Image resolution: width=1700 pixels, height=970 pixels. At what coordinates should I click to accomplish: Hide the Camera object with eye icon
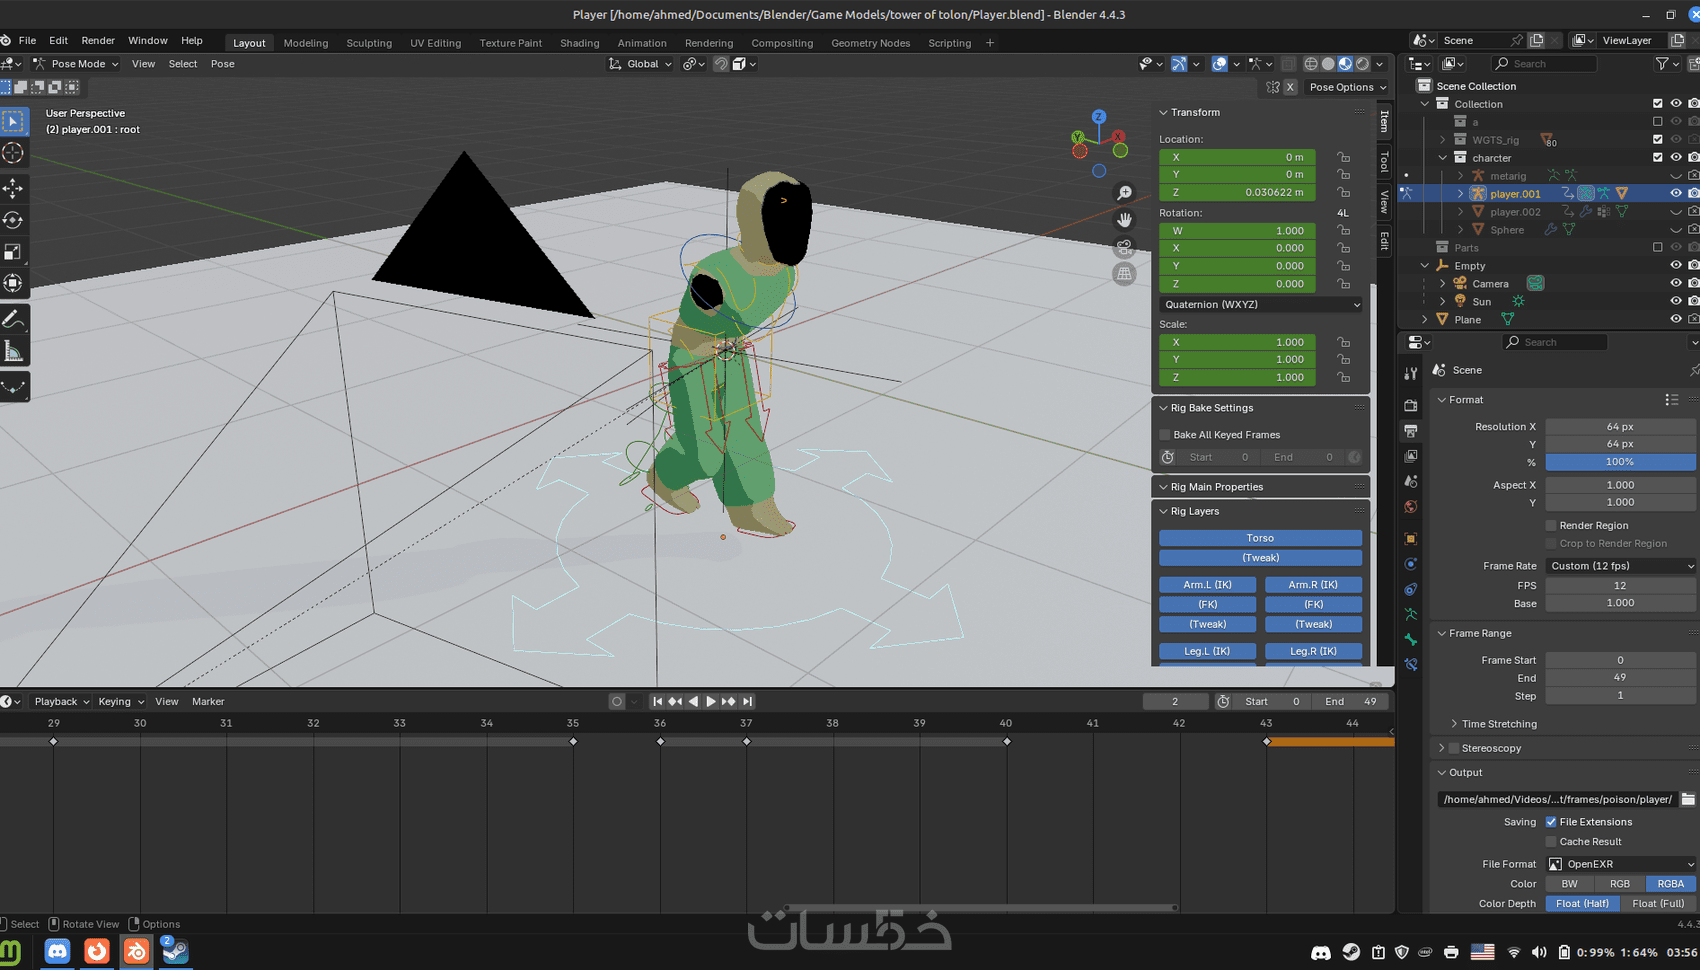[1676, 284]
